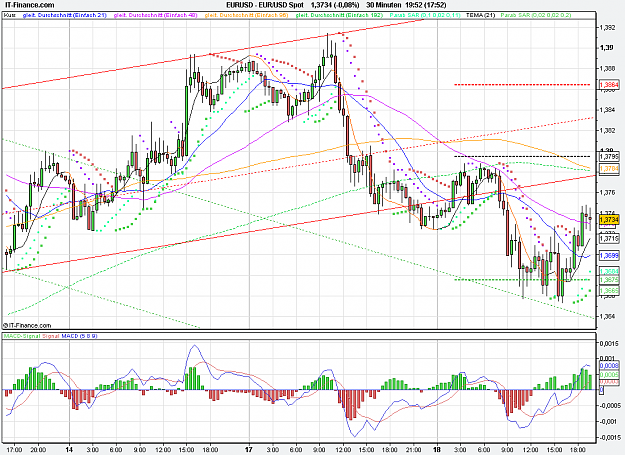Click the 17:00 time axis label
This screenshot has width=625, height=455.
[x=15, y=450]
